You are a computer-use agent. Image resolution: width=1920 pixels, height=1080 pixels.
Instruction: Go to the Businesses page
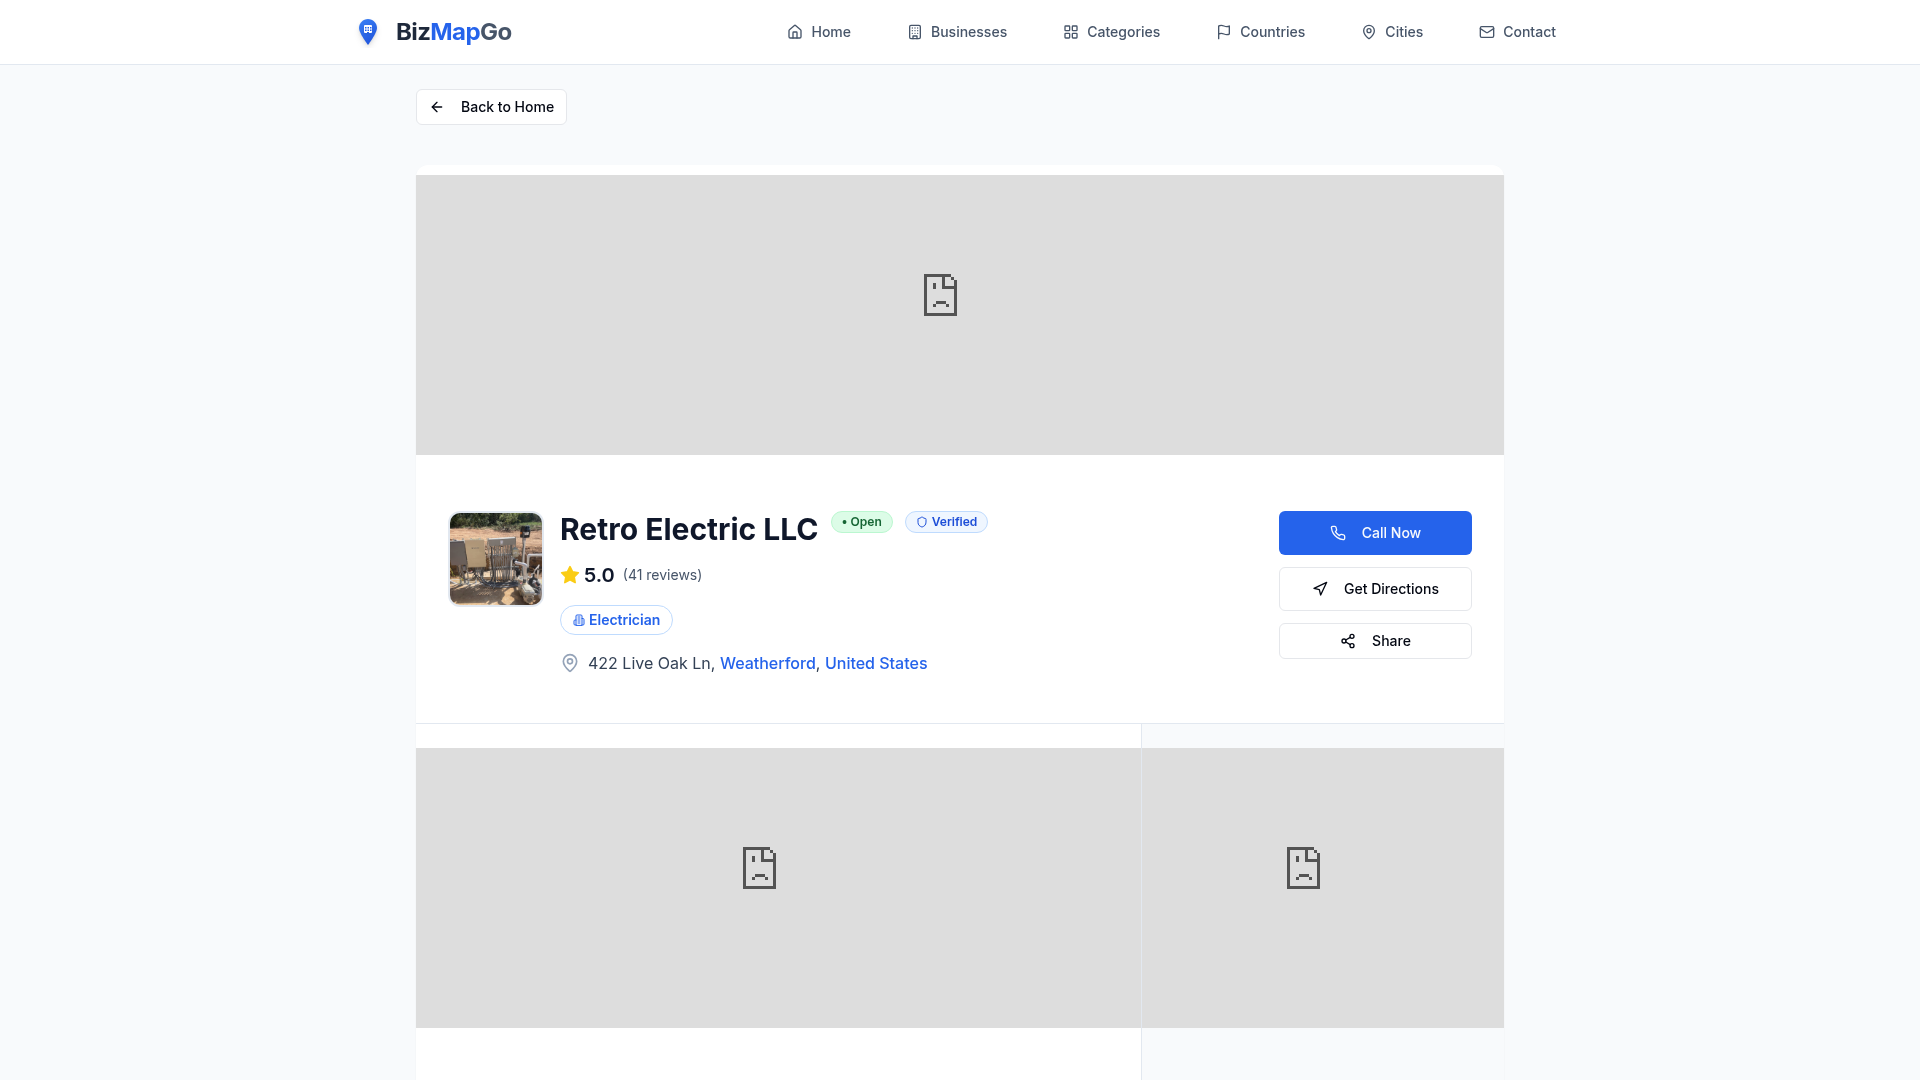coord(957,32)
